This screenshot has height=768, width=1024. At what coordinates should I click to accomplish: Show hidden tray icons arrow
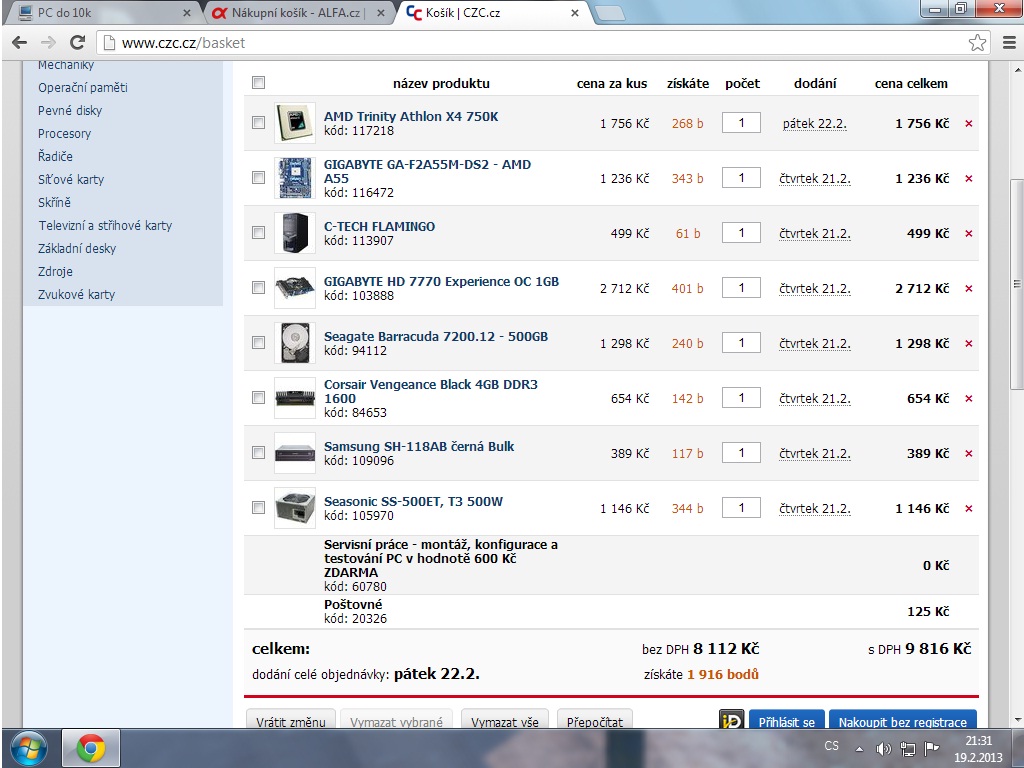coord(859,749)
